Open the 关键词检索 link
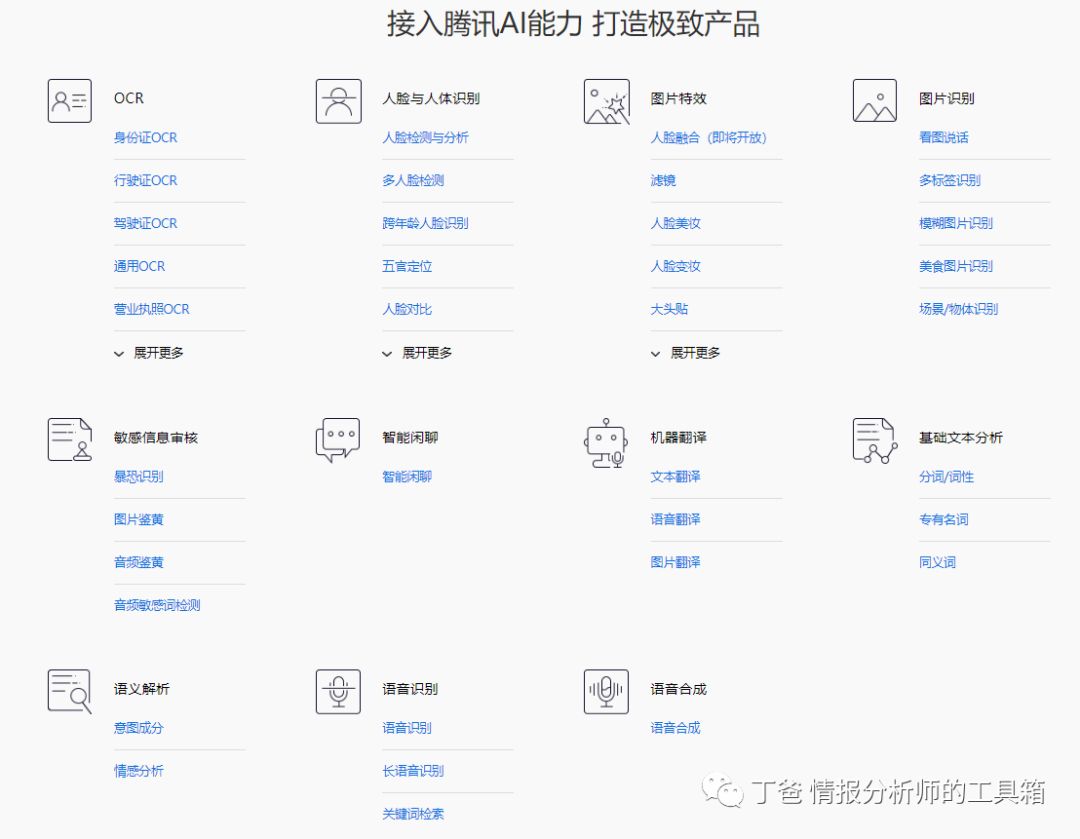The height and width of the screenshot is (839, 1080). [x=413, y=814]
